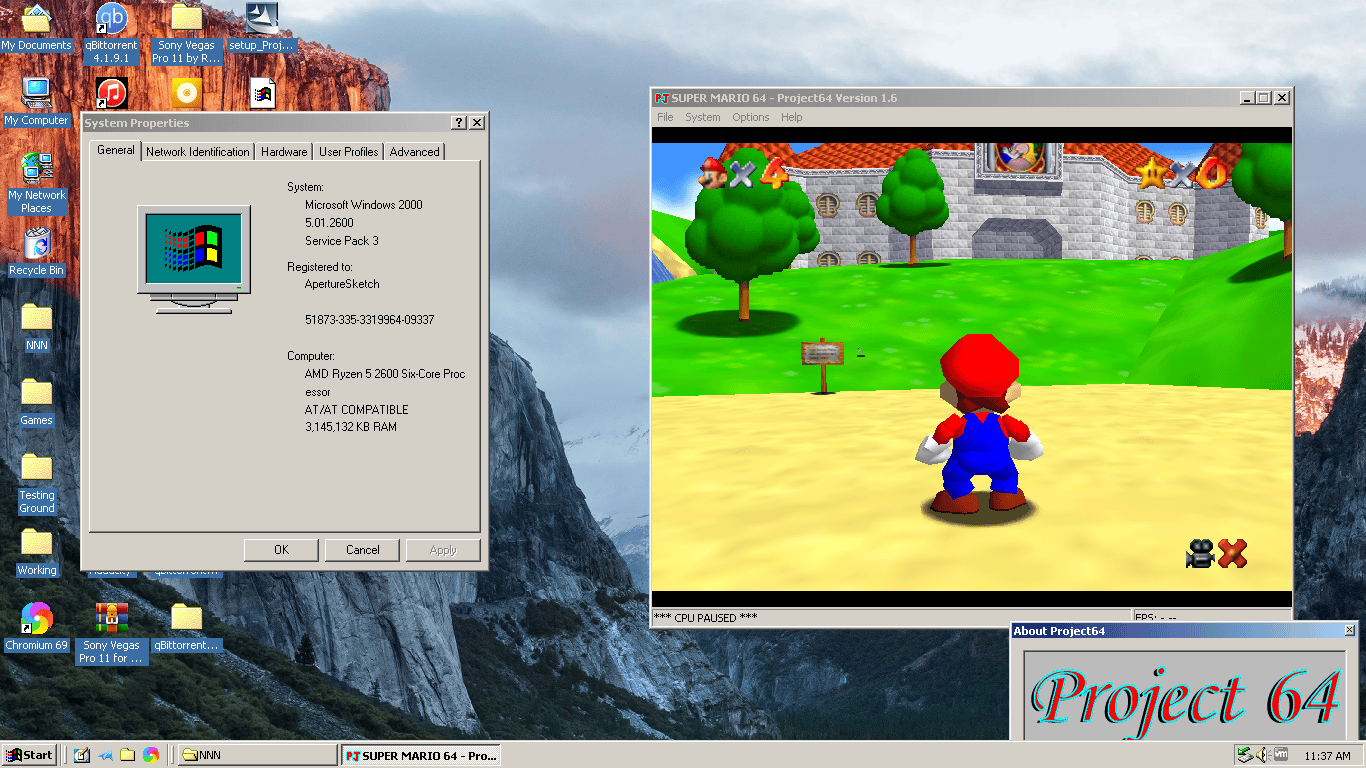Switch to the General tab

(x=115, y=150)
